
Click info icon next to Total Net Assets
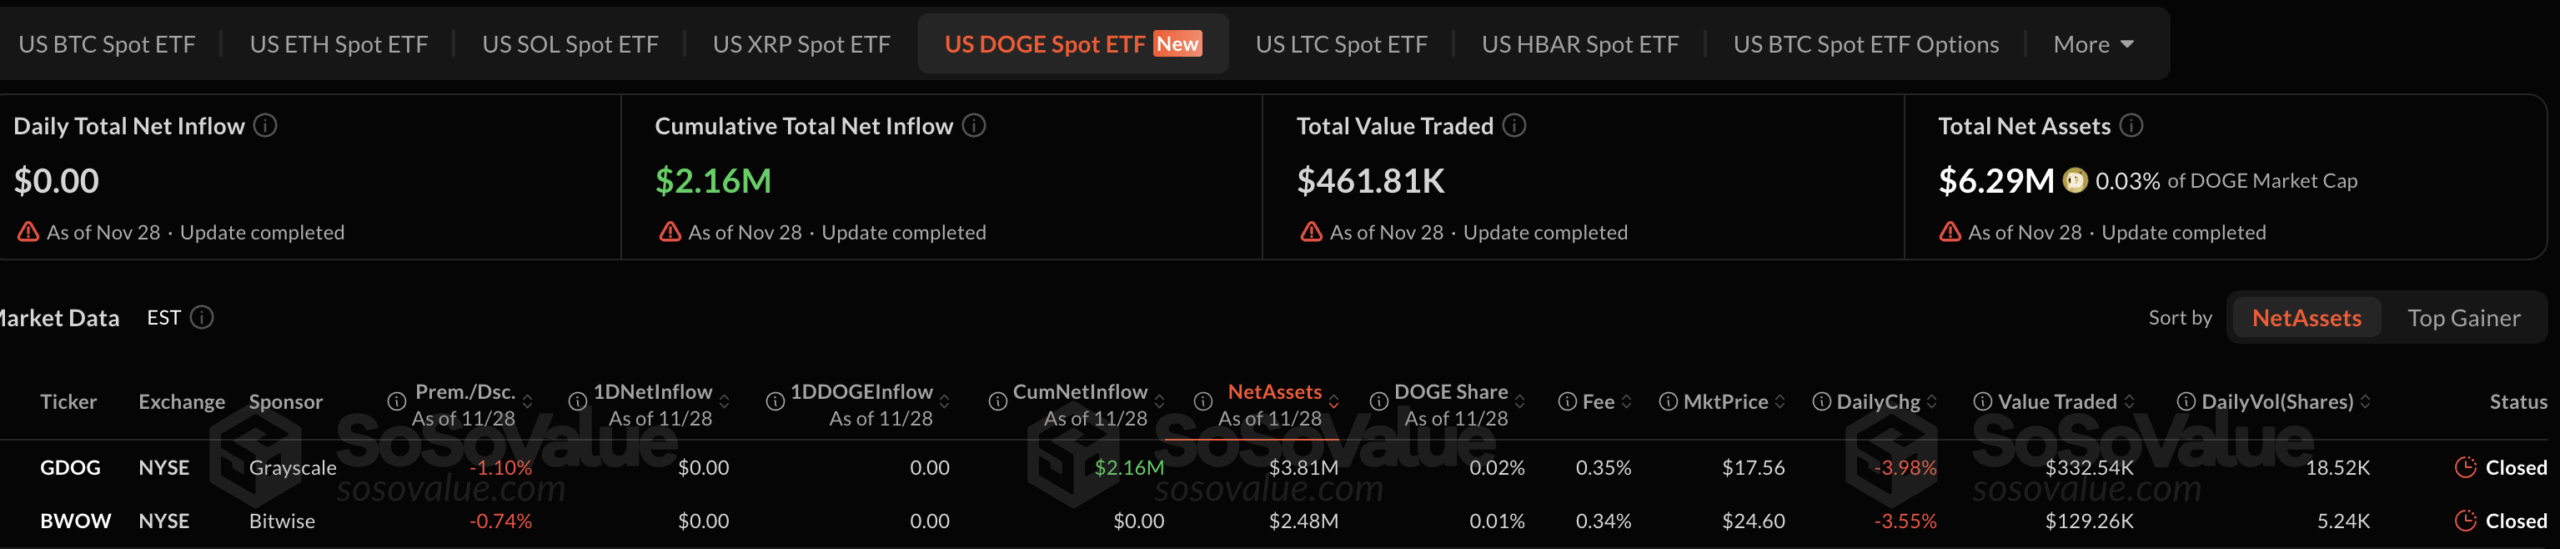(2131, 125)
